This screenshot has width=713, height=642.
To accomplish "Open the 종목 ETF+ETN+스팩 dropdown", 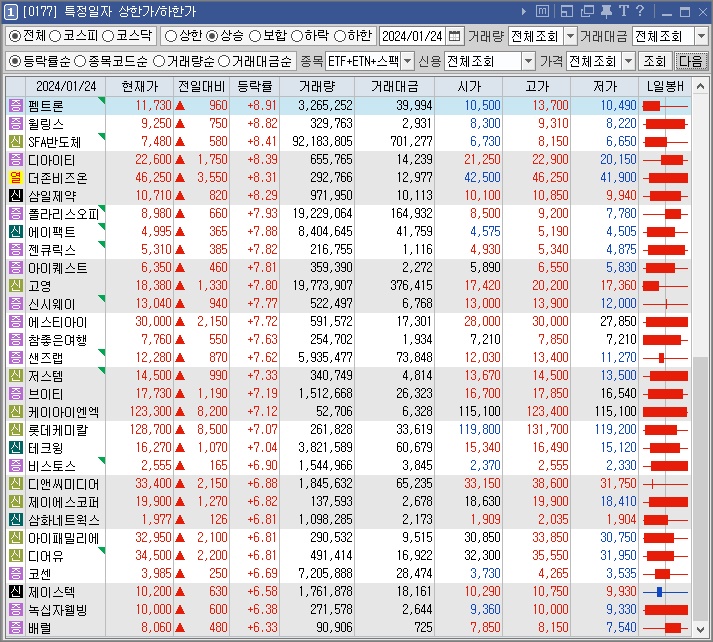I will click(x=408, y=61).
